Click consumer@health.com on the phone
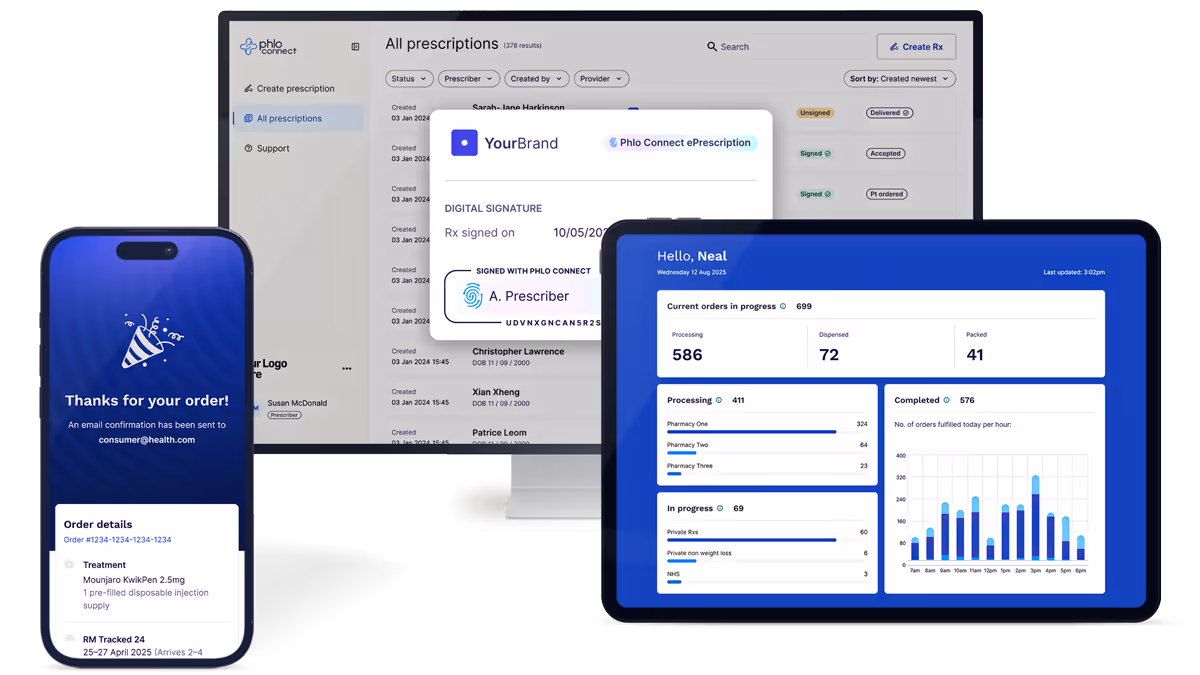The image size is (1200, 675). pos(147,440)
